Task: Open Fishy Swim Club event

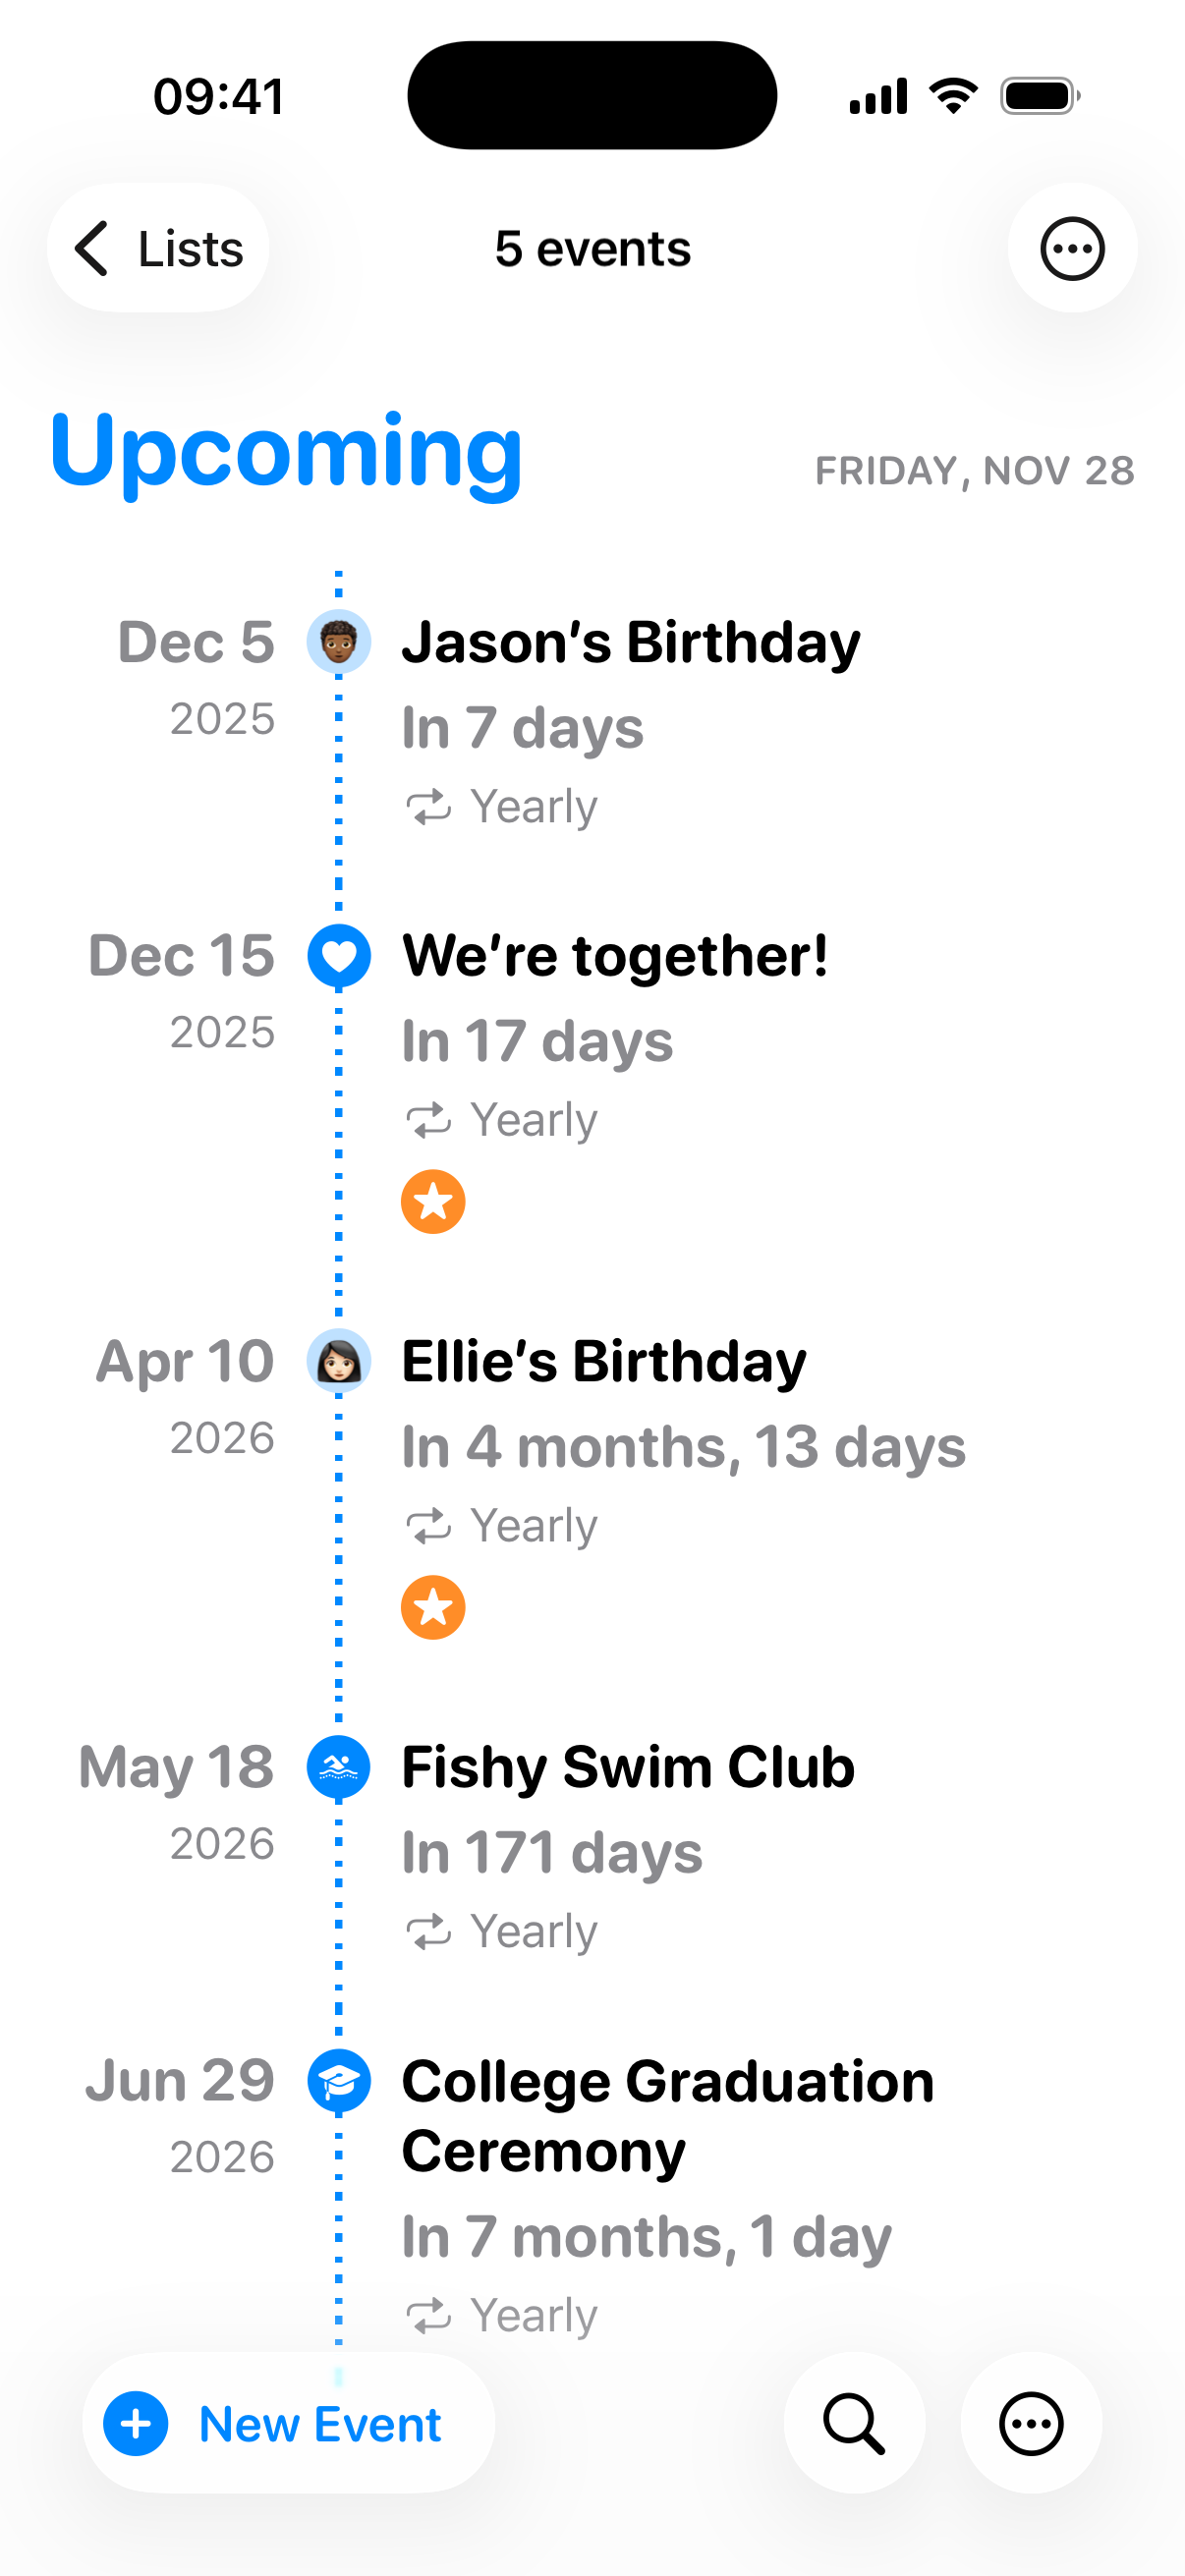Action: (628, 1767)
